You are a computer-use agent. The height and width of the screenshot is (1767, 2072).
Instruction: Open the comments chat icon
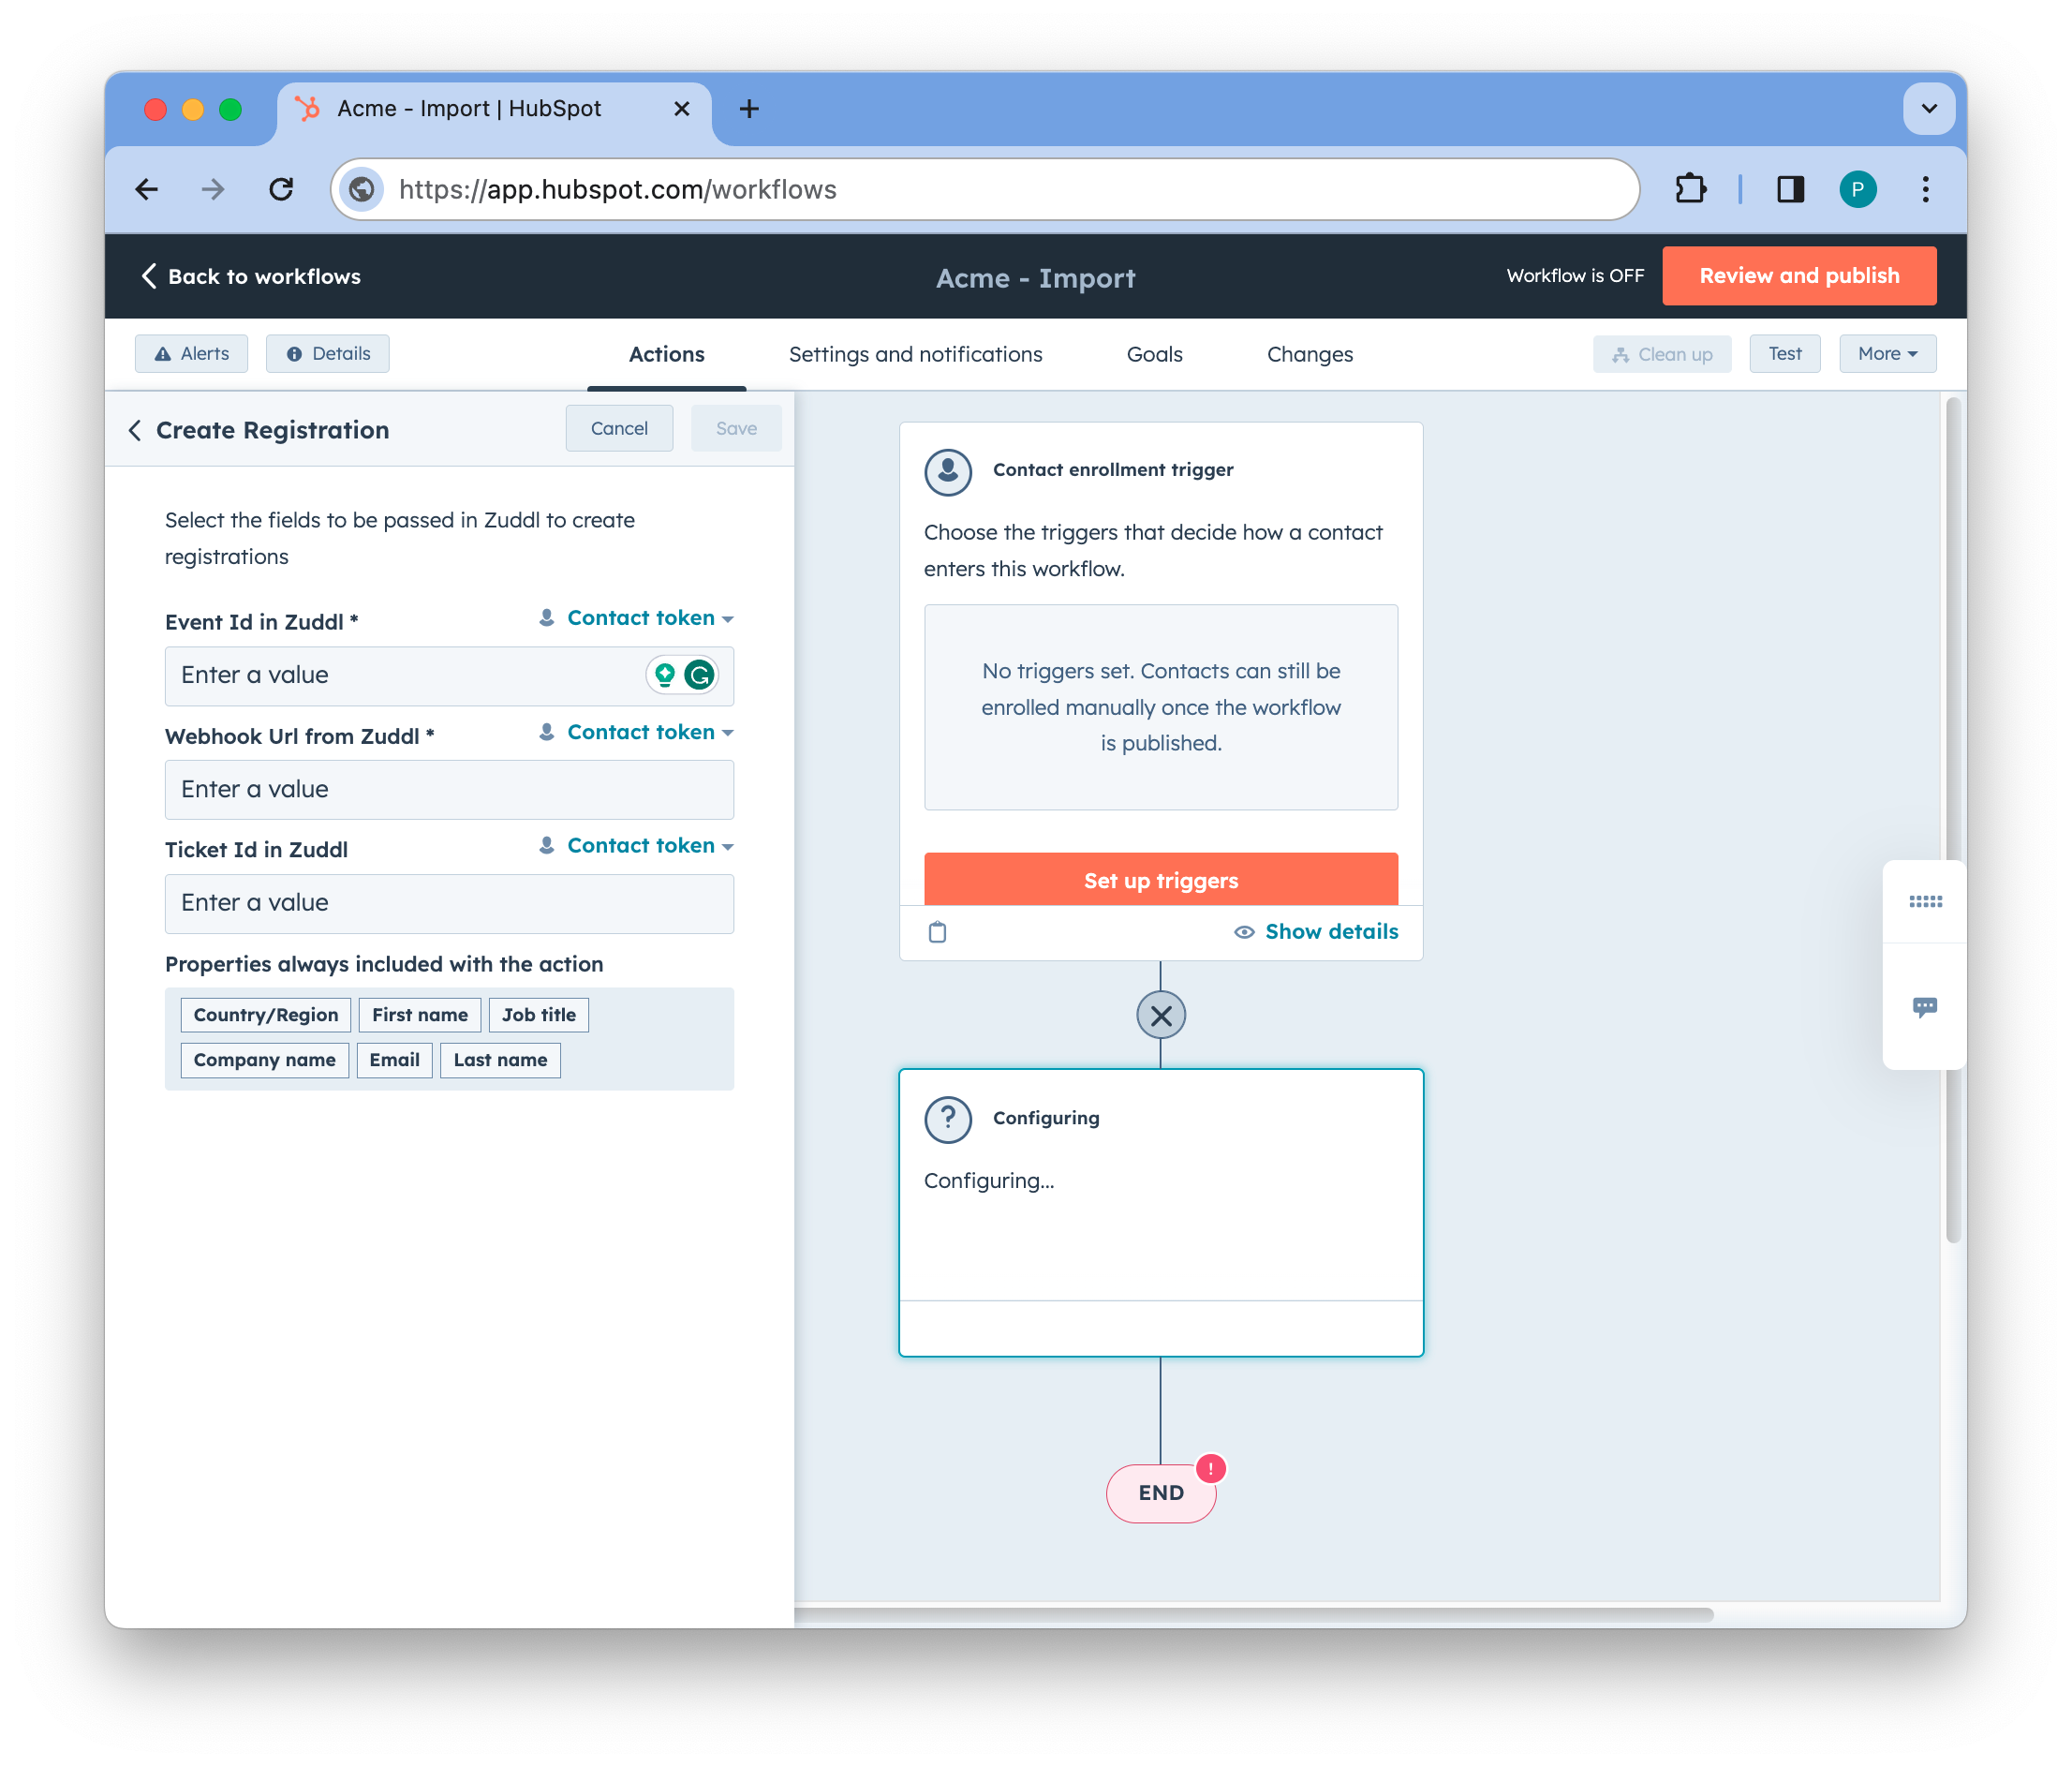[x=1925, y=1007]
